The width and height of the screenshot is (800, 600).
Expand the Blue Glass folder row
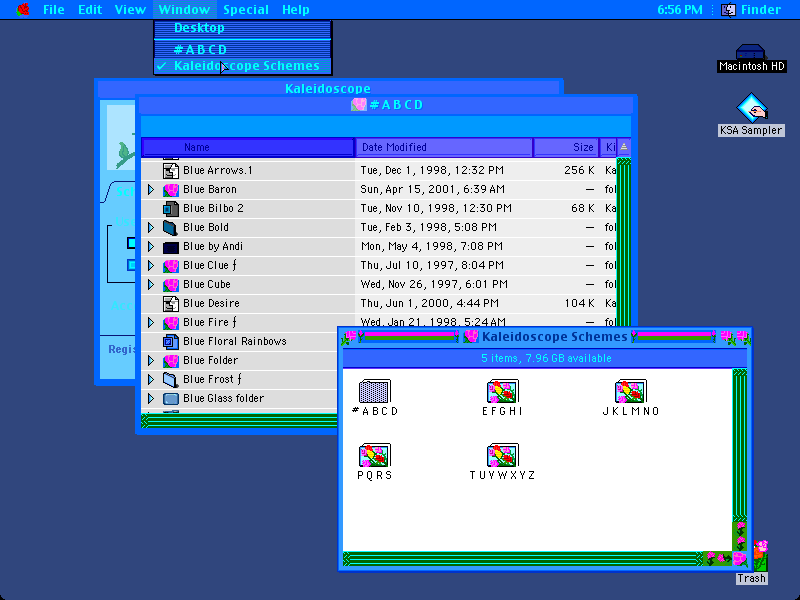pos(151,398)
